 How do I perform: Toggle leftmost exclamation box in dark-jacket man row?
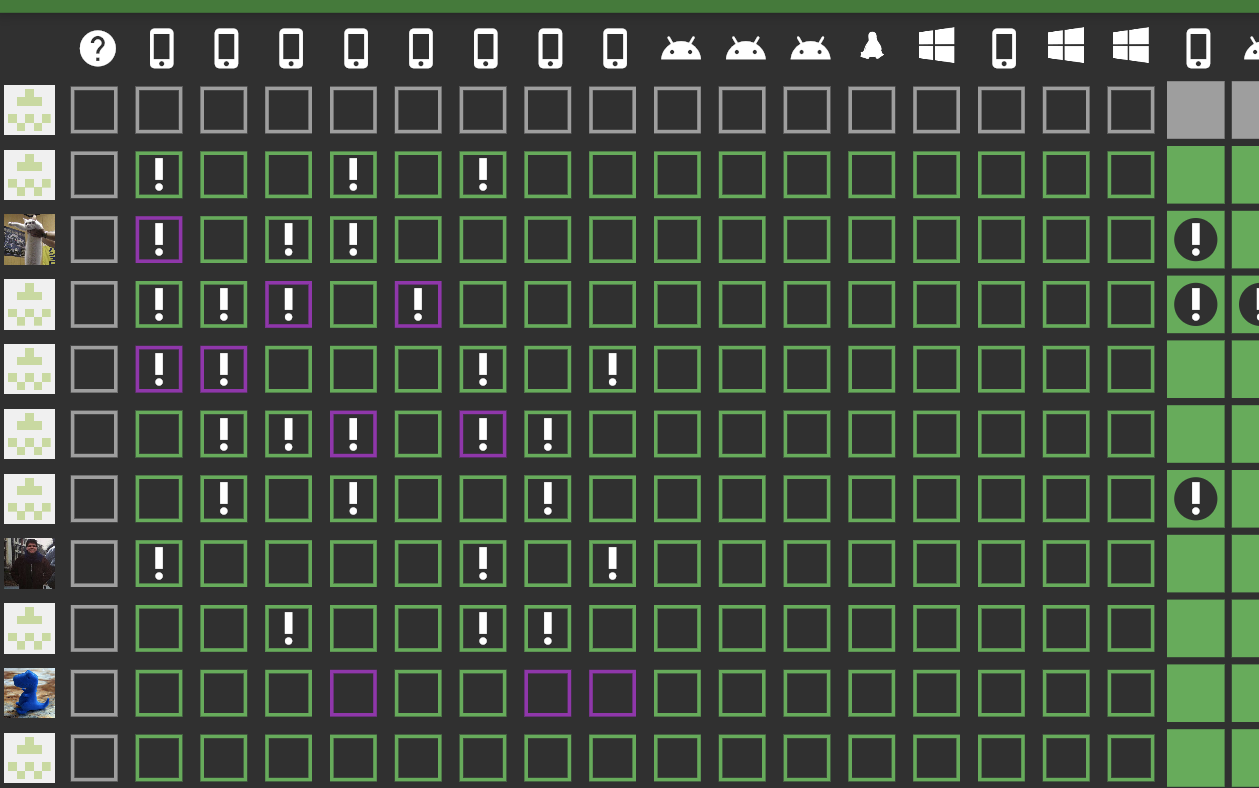coord(159,563)
